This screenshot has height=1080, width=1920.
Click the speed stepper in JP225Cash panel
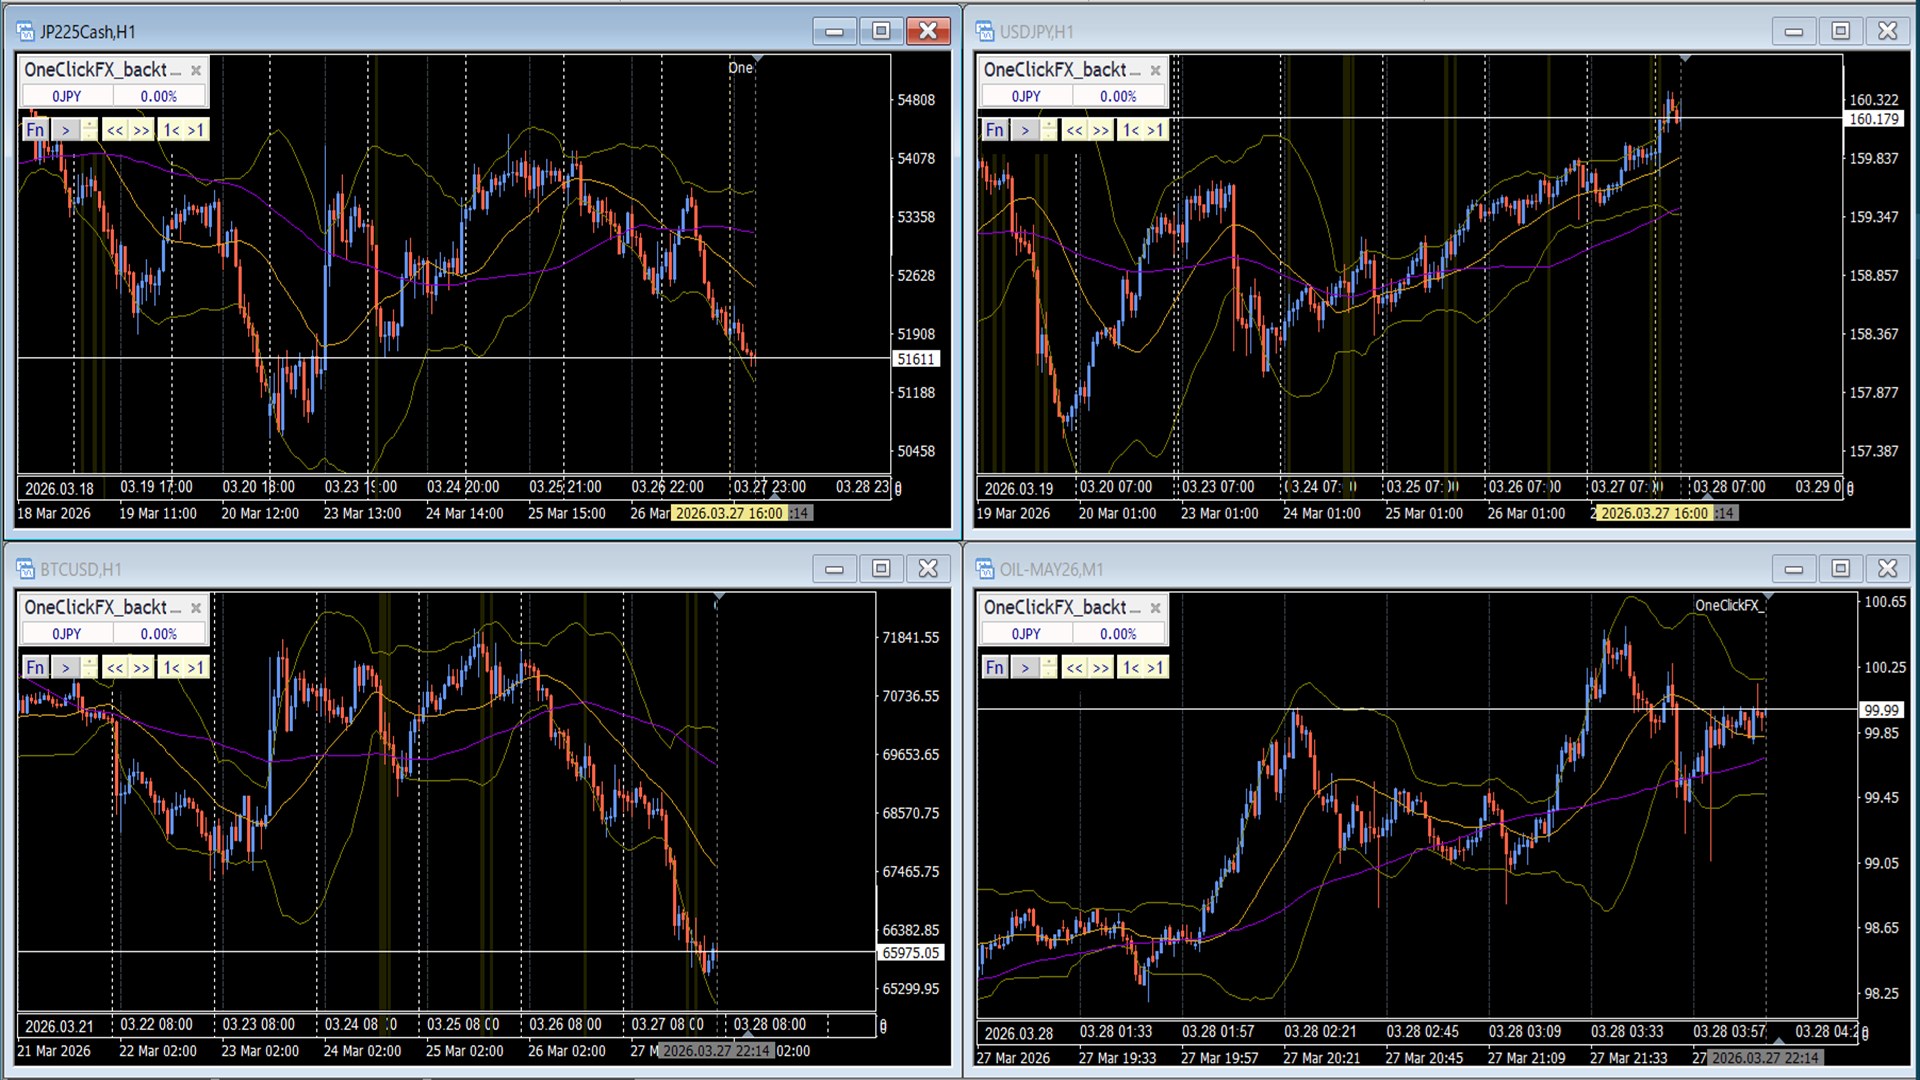[90, 130]
